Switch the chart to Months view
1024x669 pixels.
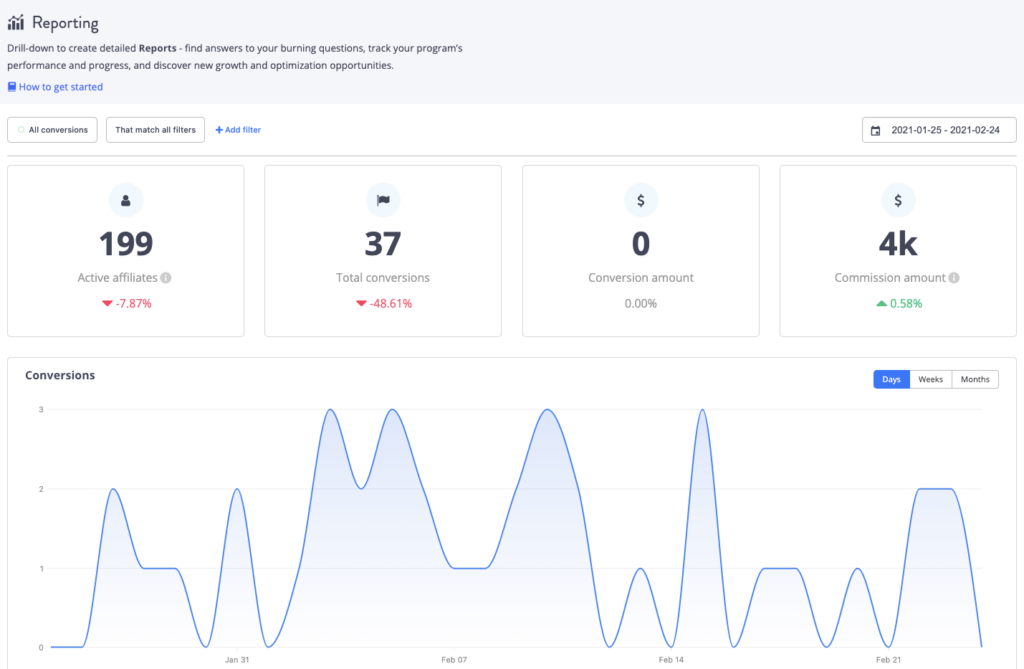(x=974, y=379)
